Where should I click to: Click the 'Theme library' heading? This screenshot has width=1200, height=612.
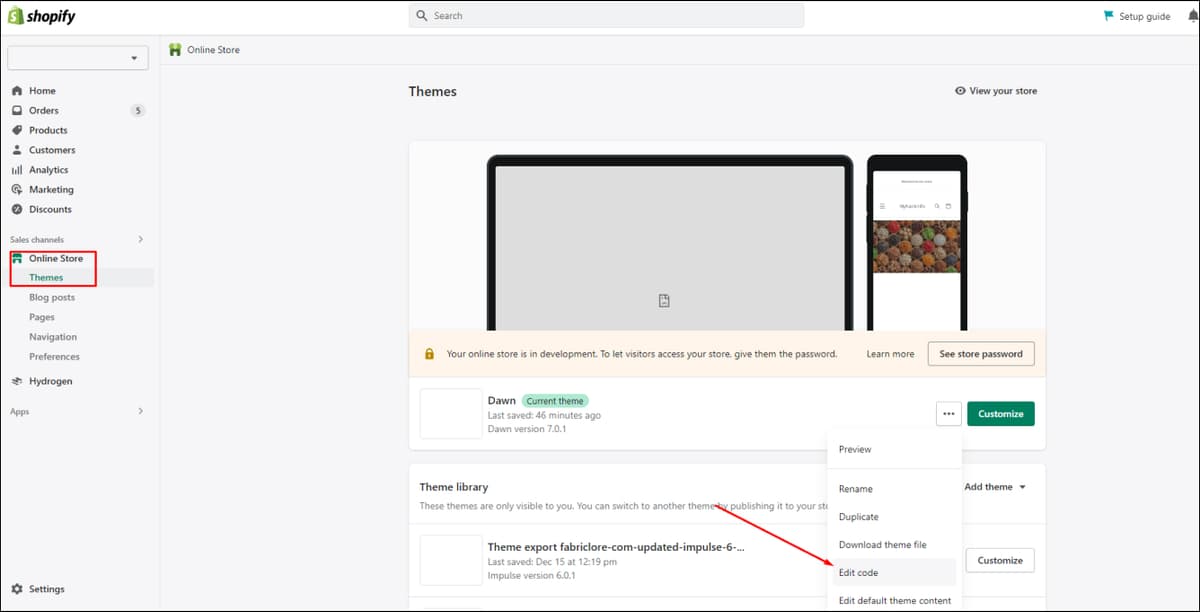454,487
